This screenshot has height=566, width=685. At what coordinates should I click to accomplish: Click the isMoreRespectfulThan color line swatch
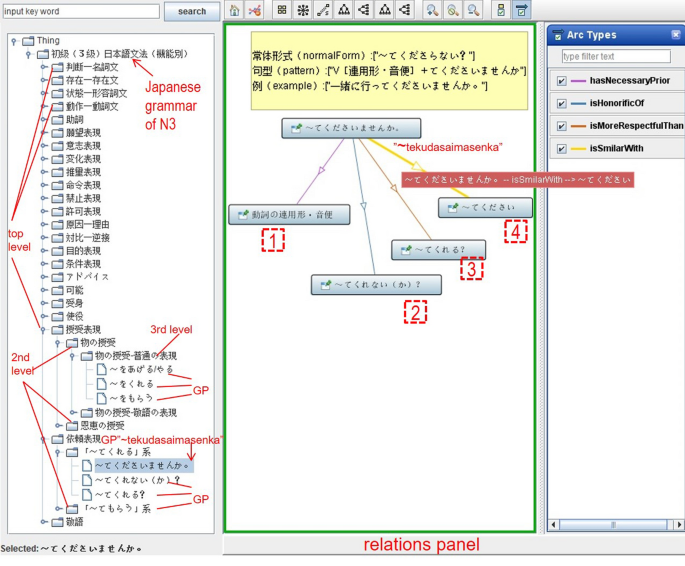click(x=578, y=126)
